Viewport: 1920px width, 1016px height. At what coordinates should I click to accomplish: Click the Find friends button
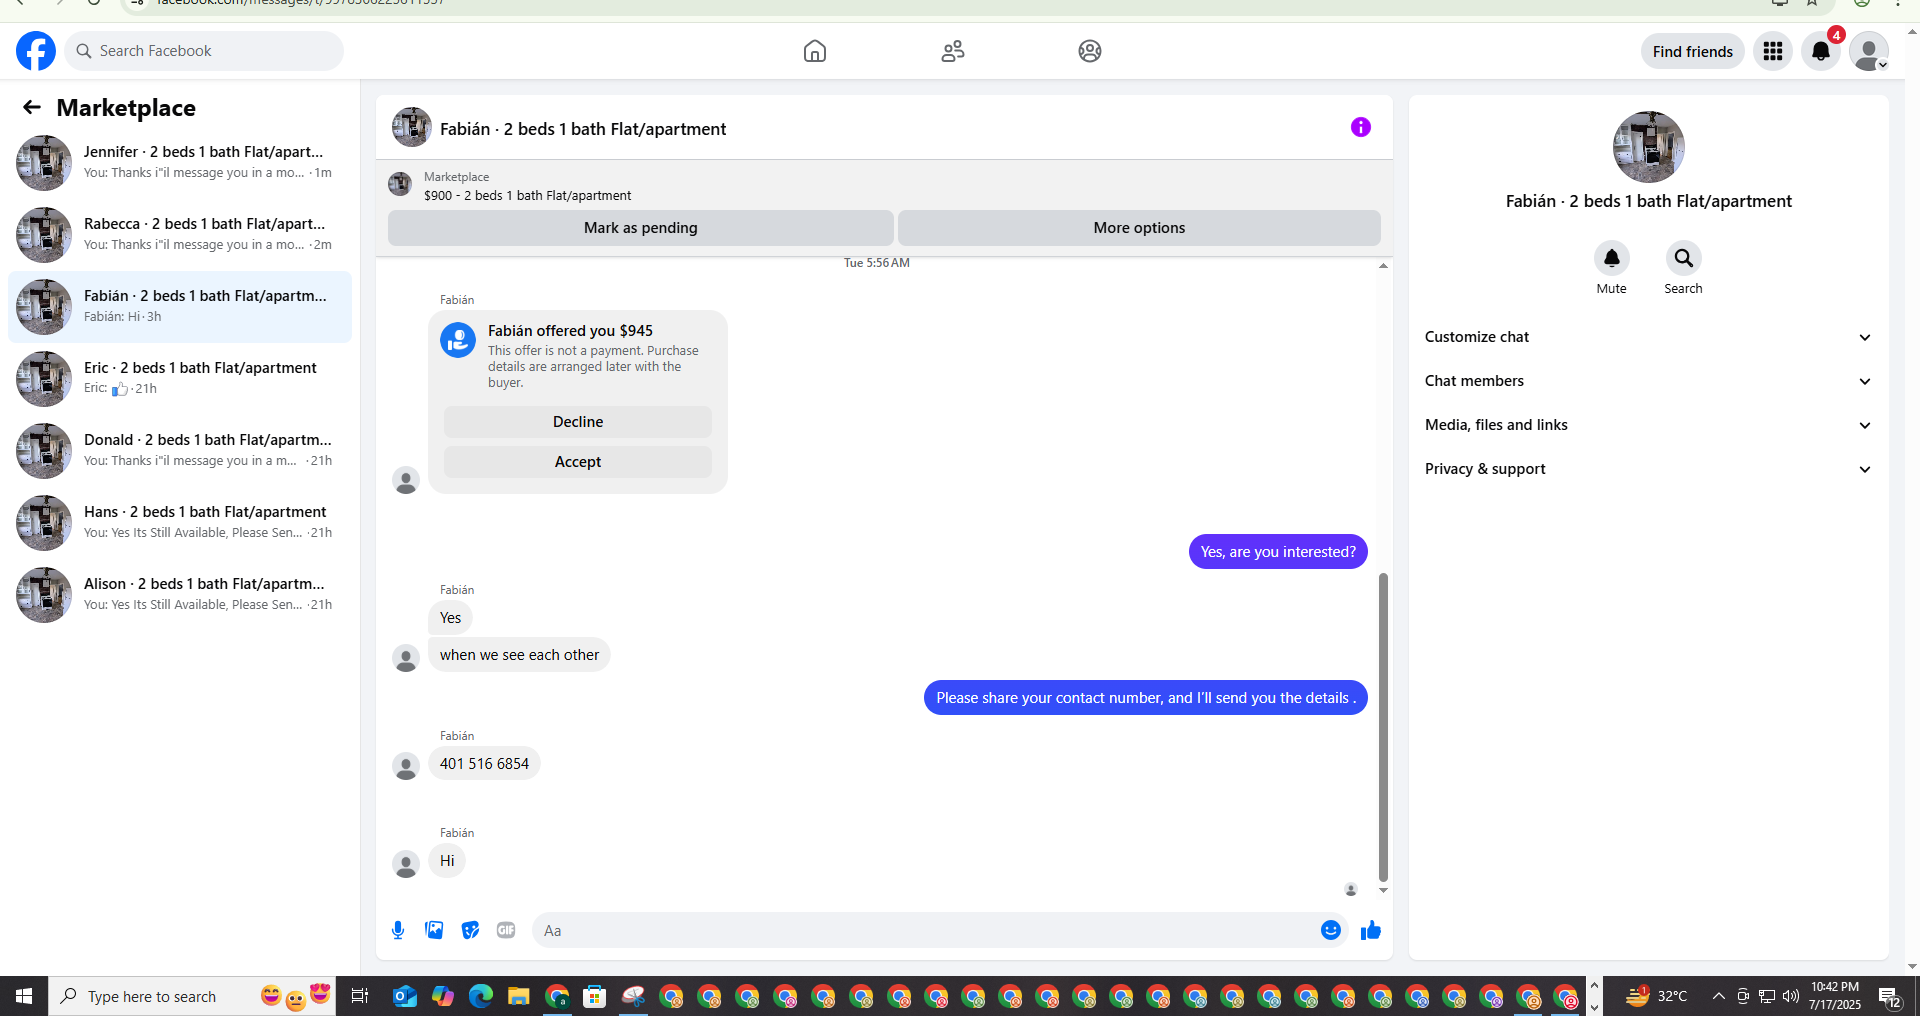click(1692, 51)
